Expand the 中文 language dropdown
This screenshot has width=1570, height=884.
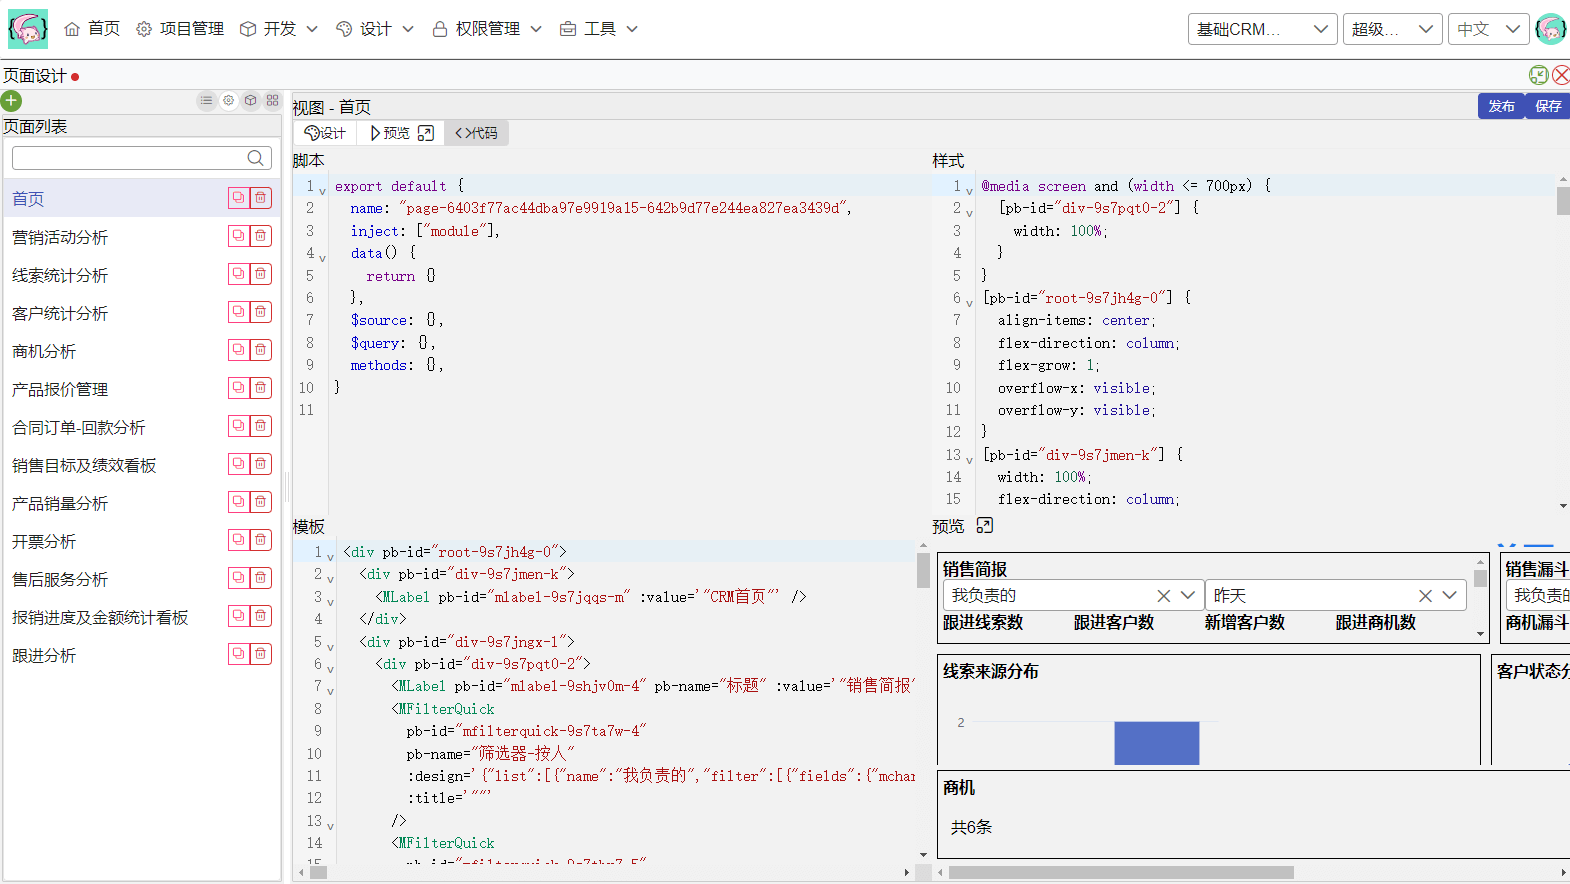1487,29
